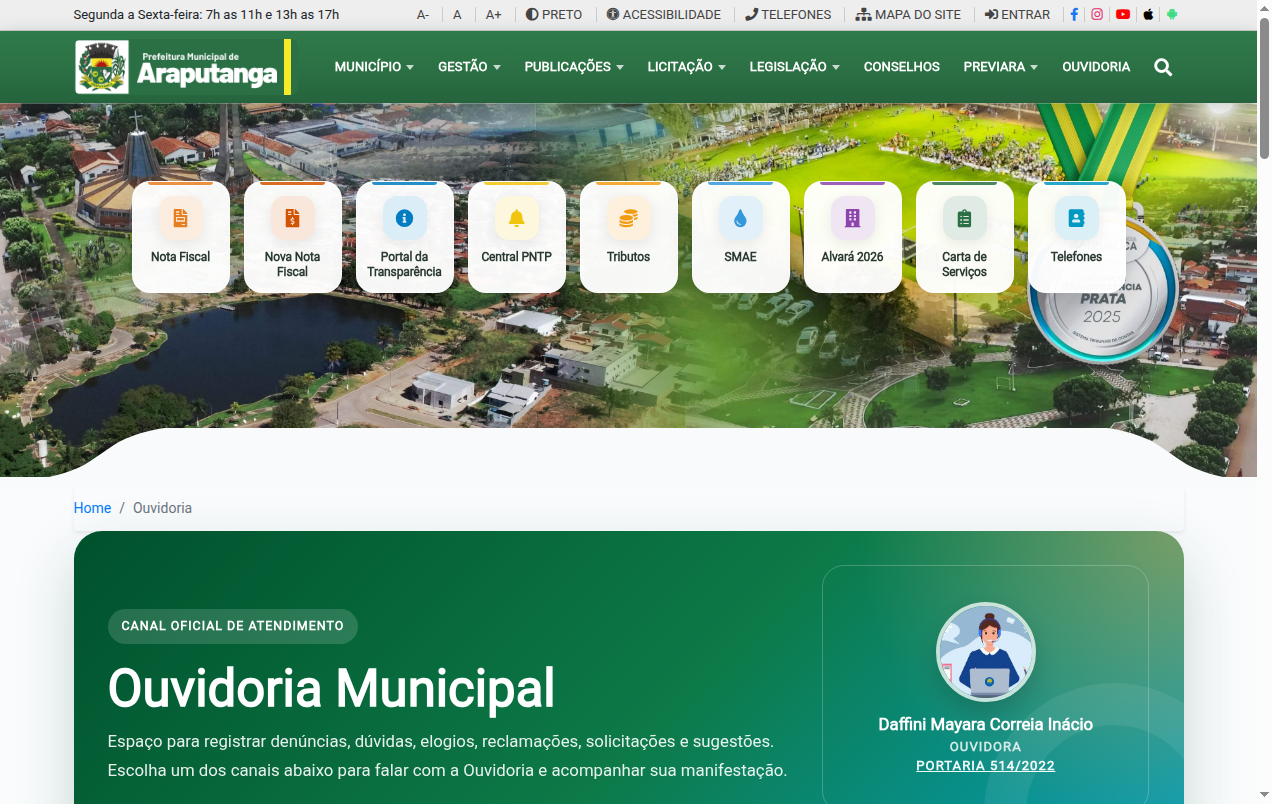Image resolution: width=1272 pixels, height=804 pixels.
Task: Open the SMAE water drop icon
Action: [x=741, y=217]
